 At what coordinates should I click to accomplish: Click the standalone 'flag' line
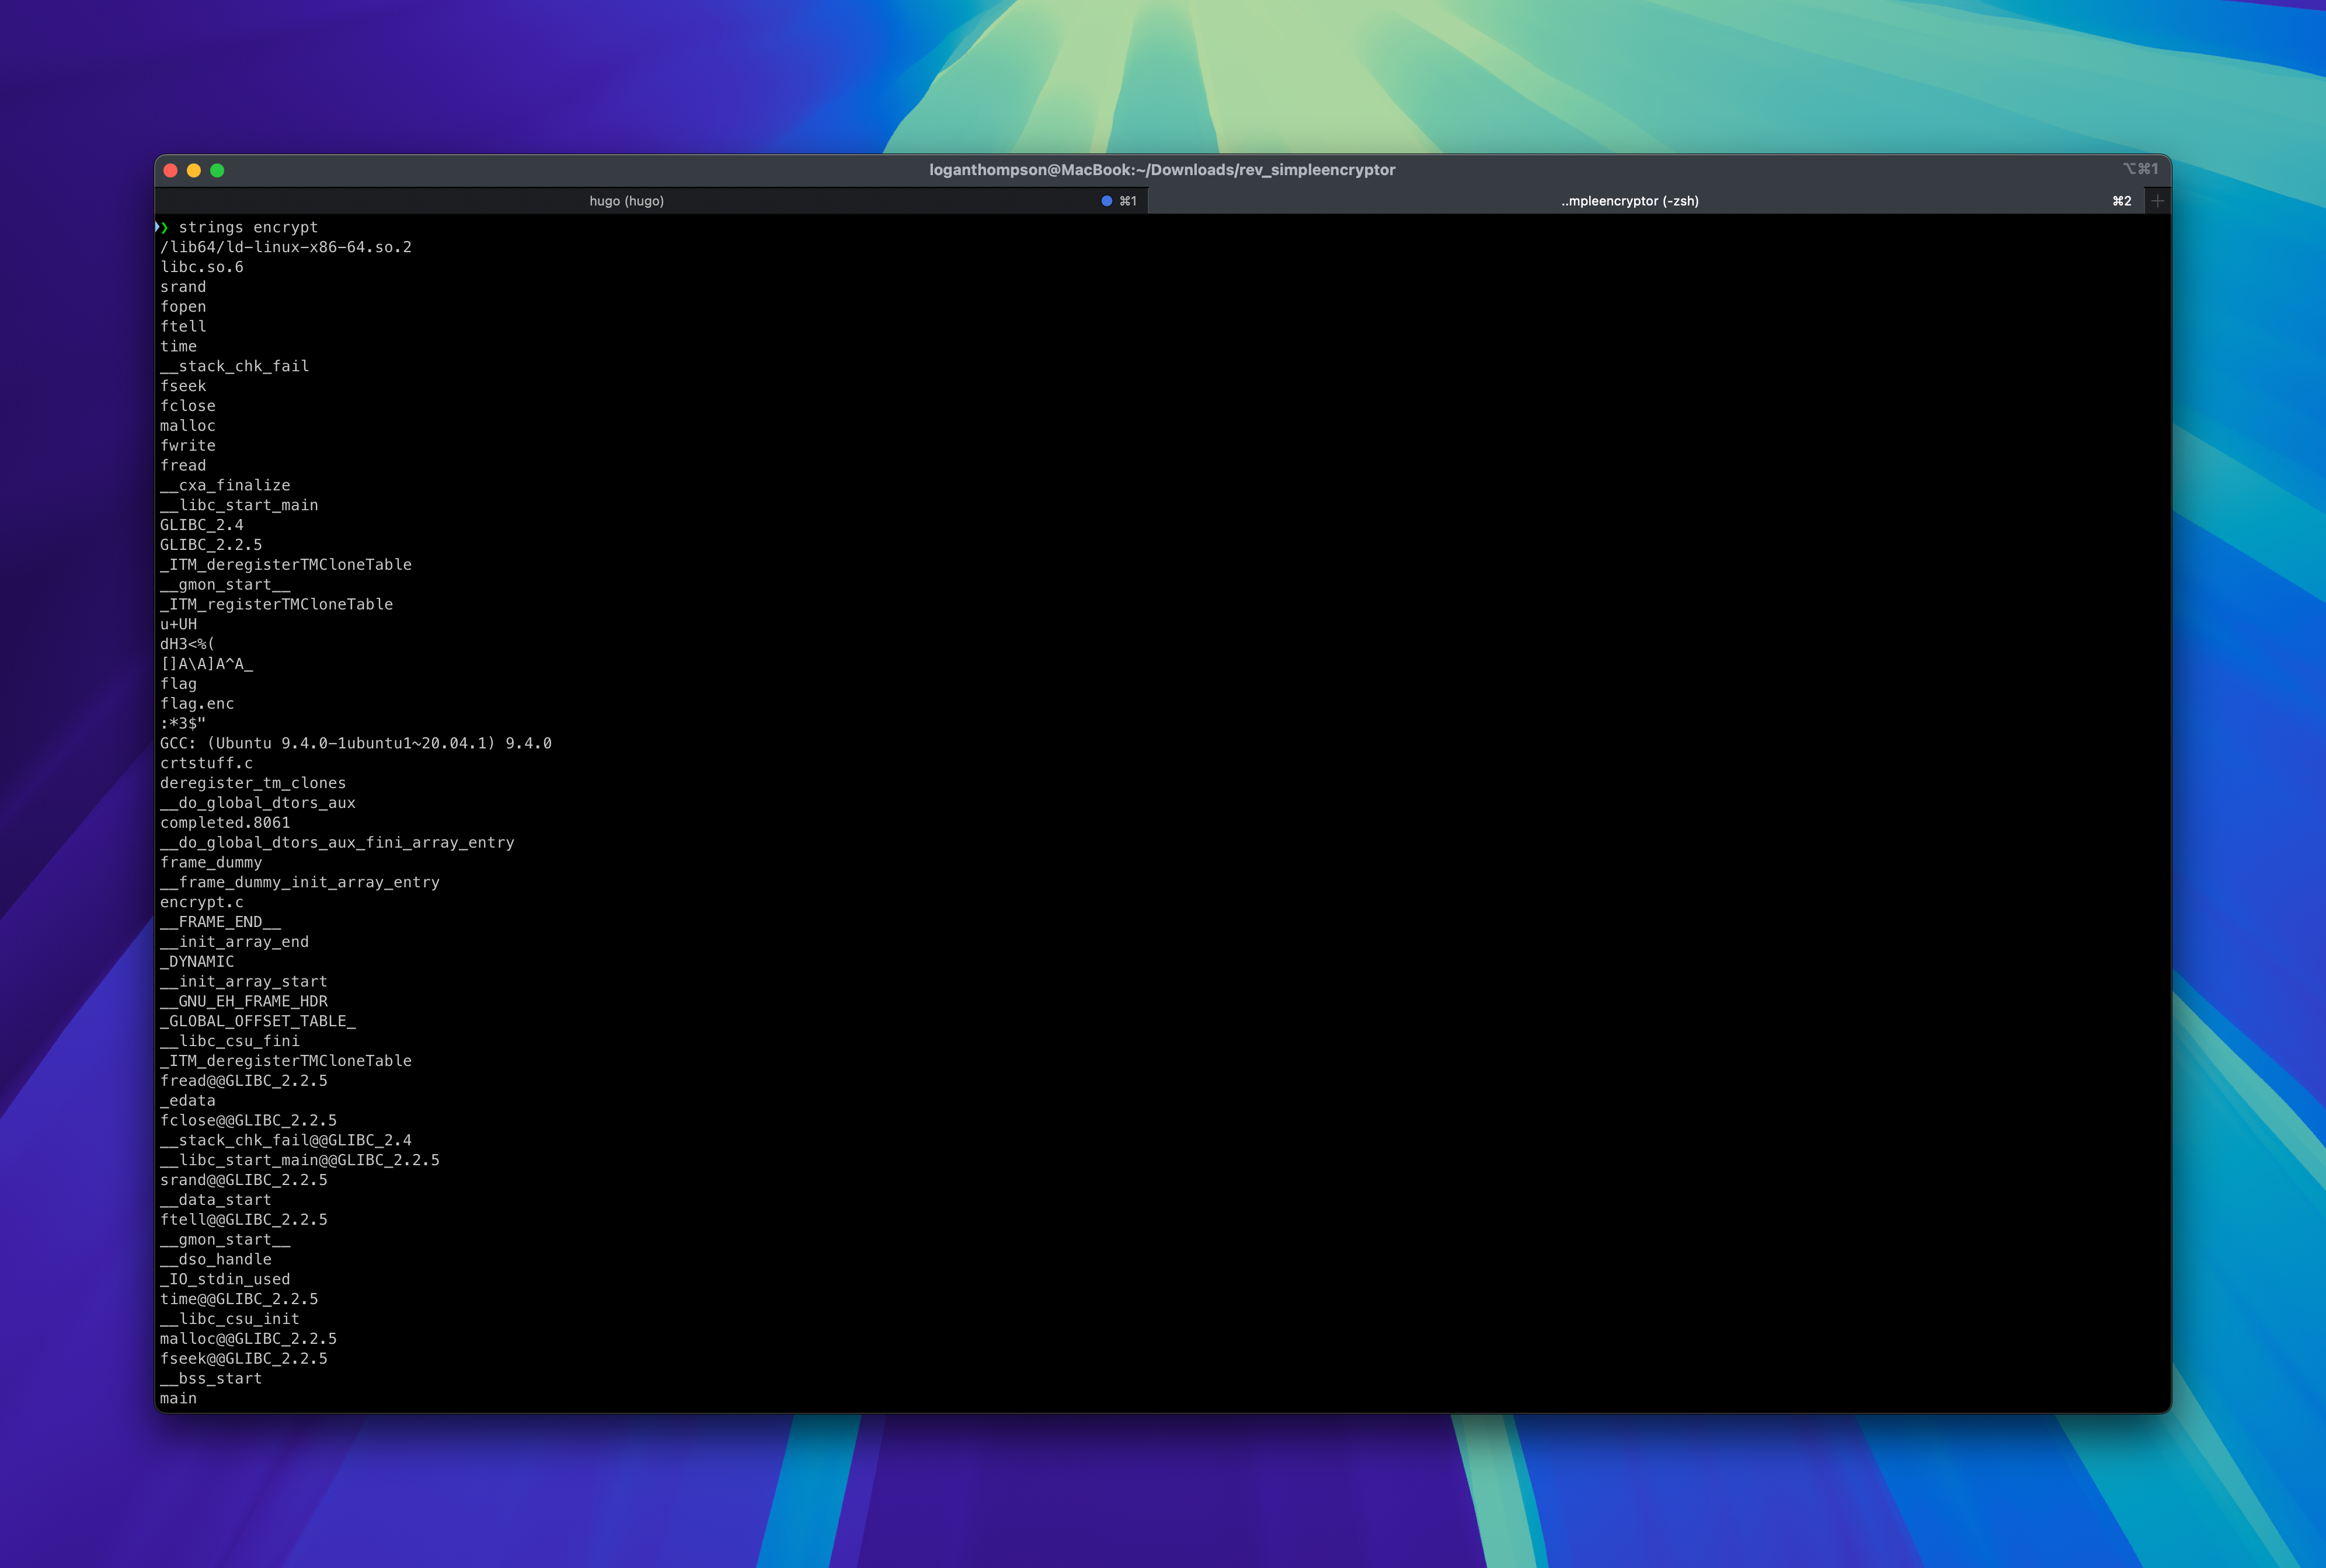pos(179,684)
